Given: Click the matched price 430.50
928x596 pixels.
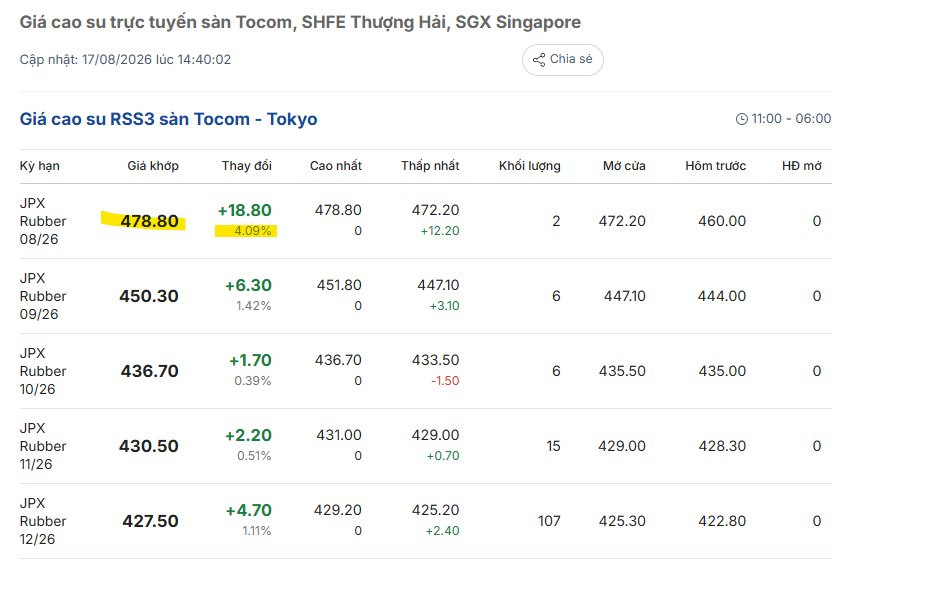Looking at the screenshot, I should pyautogui.click(x=149, y=446).
